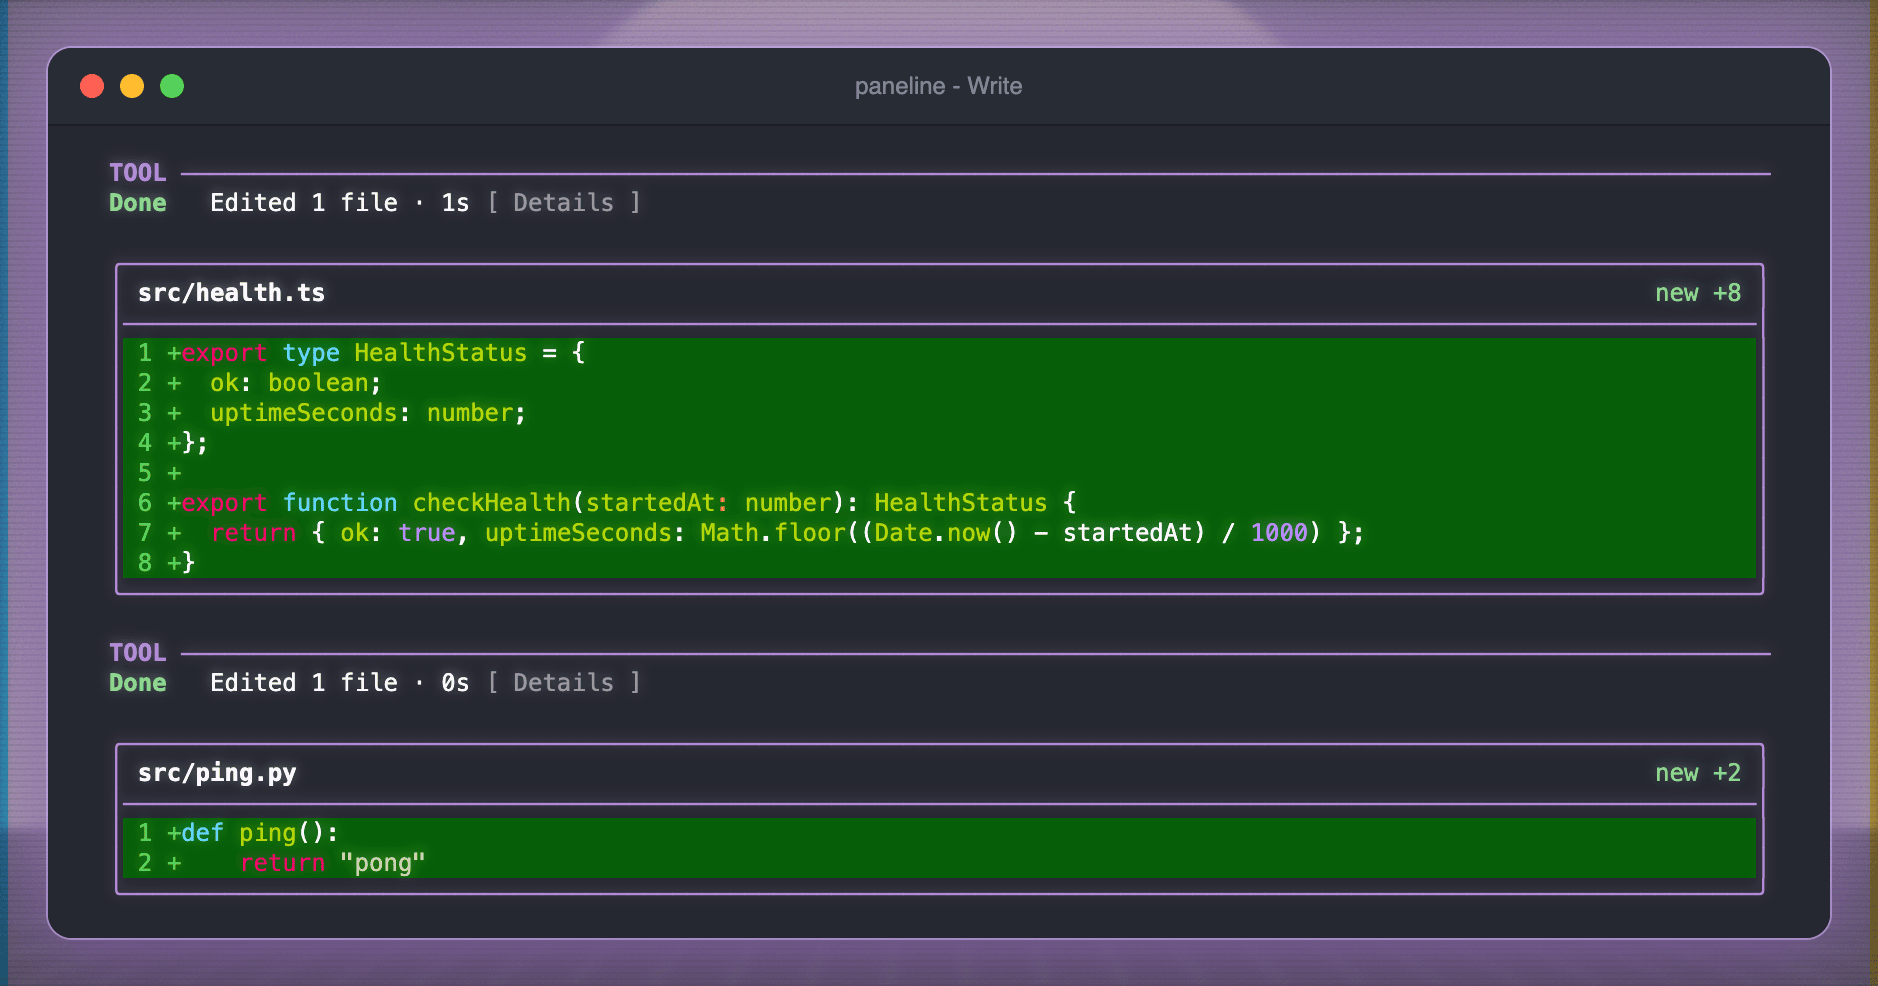Click the 'paneline - Write' window title
Viewport: 1878px width, 986px height.
[x=938, y=86]
